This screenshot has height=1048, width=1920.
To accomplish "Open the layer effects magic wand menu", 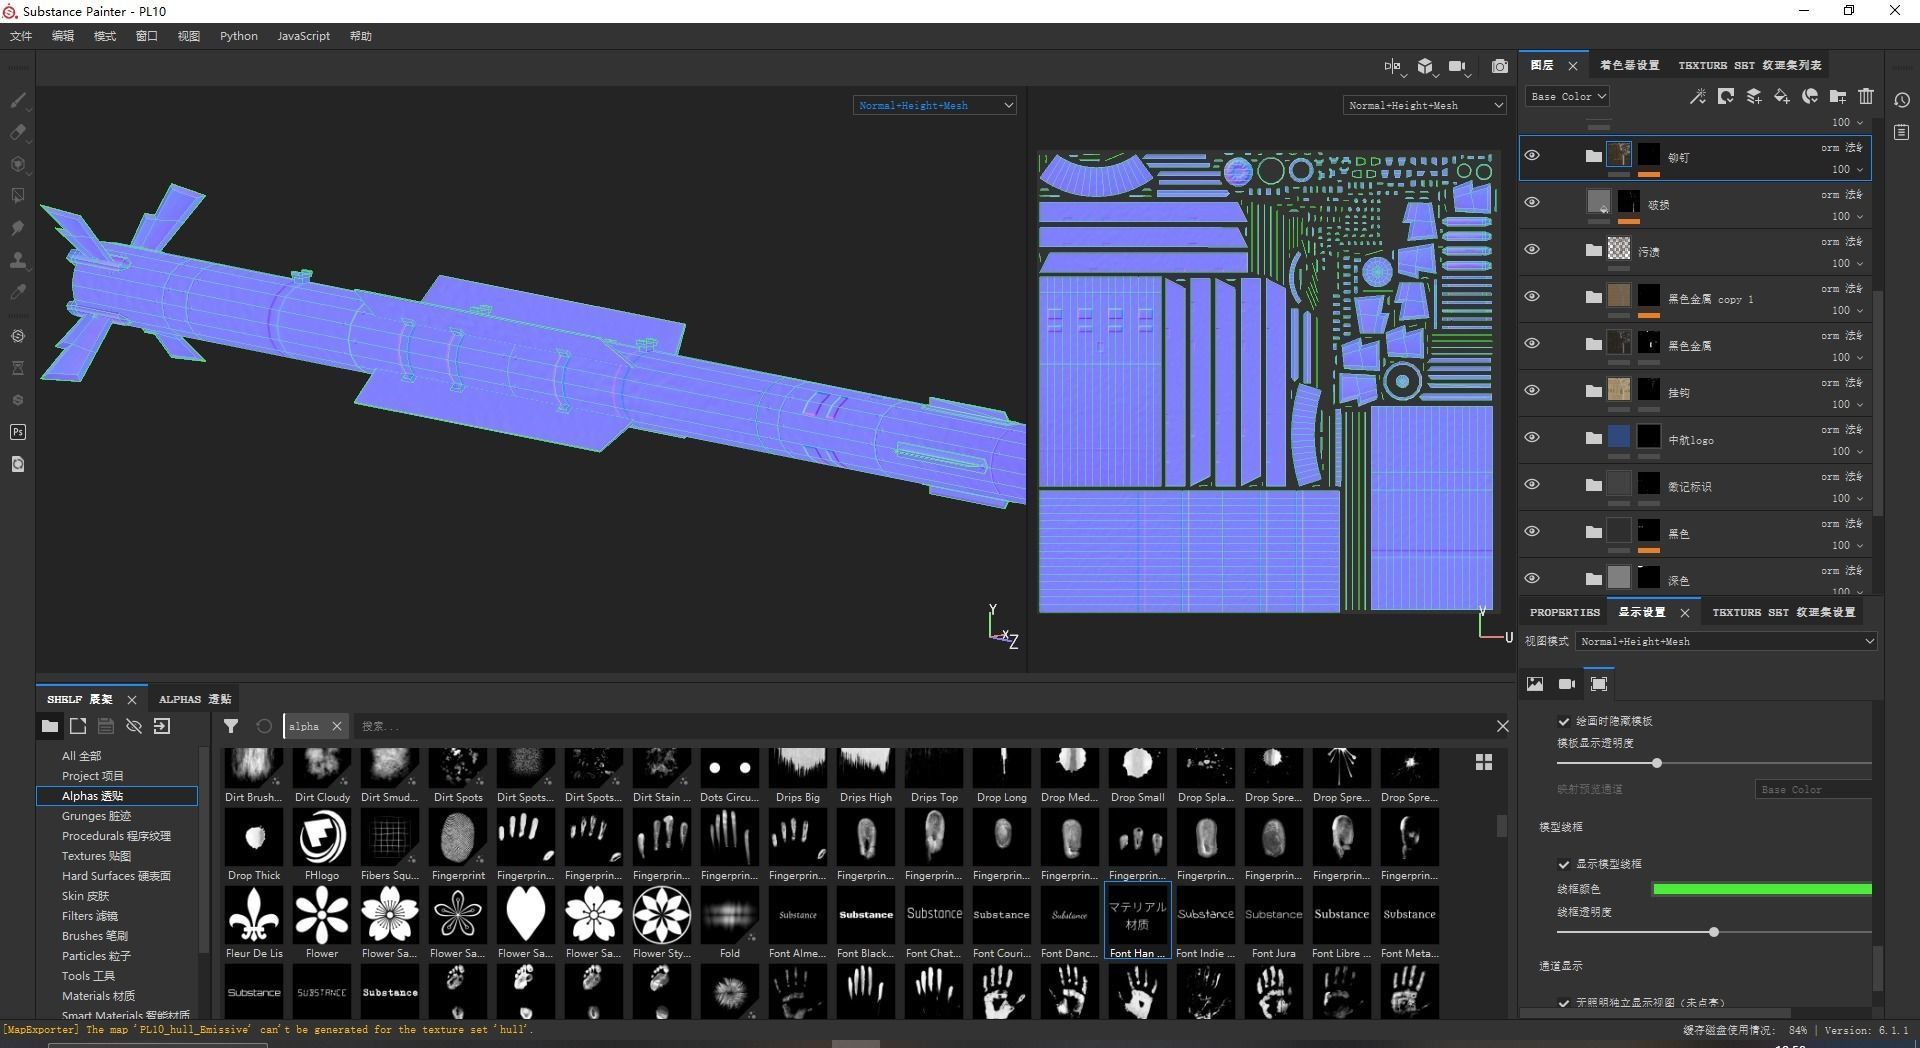I will coord(1697,96).
